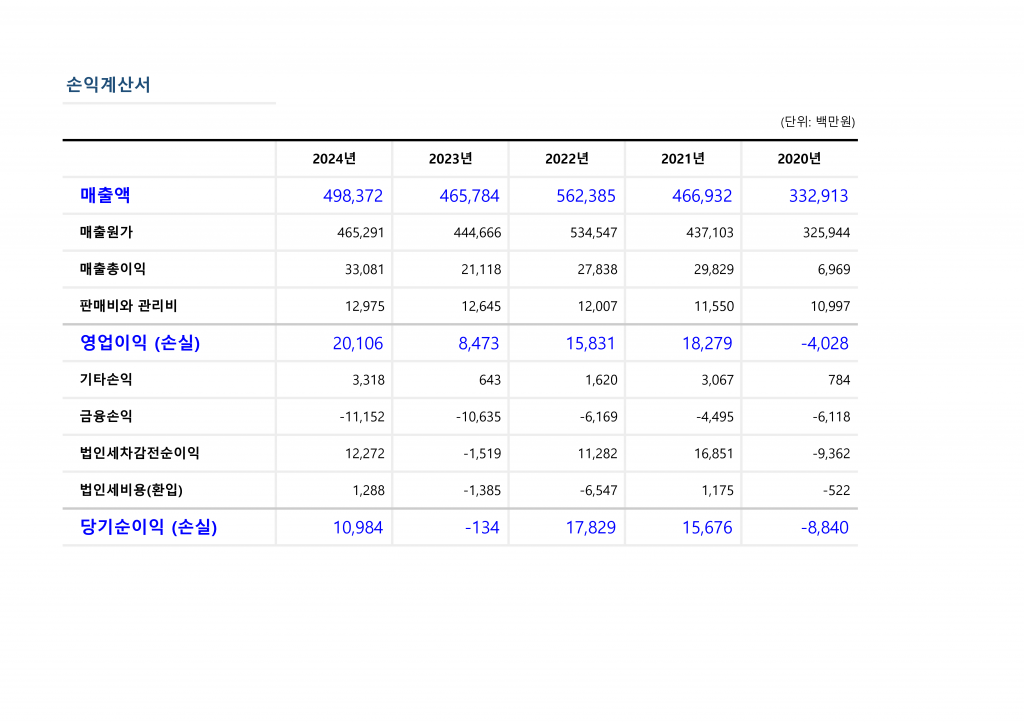The width and height of the screenshot is (1024, 725).
Task: Select the 2023 net loss value -134
Action: 482,527
